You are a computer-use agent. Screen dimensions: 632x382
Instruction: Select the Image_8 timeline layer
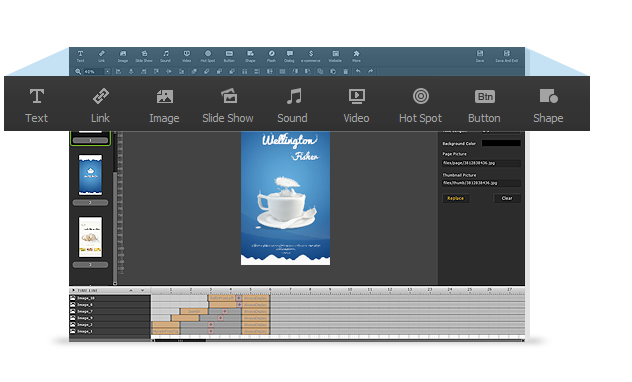tap(110, 305)
